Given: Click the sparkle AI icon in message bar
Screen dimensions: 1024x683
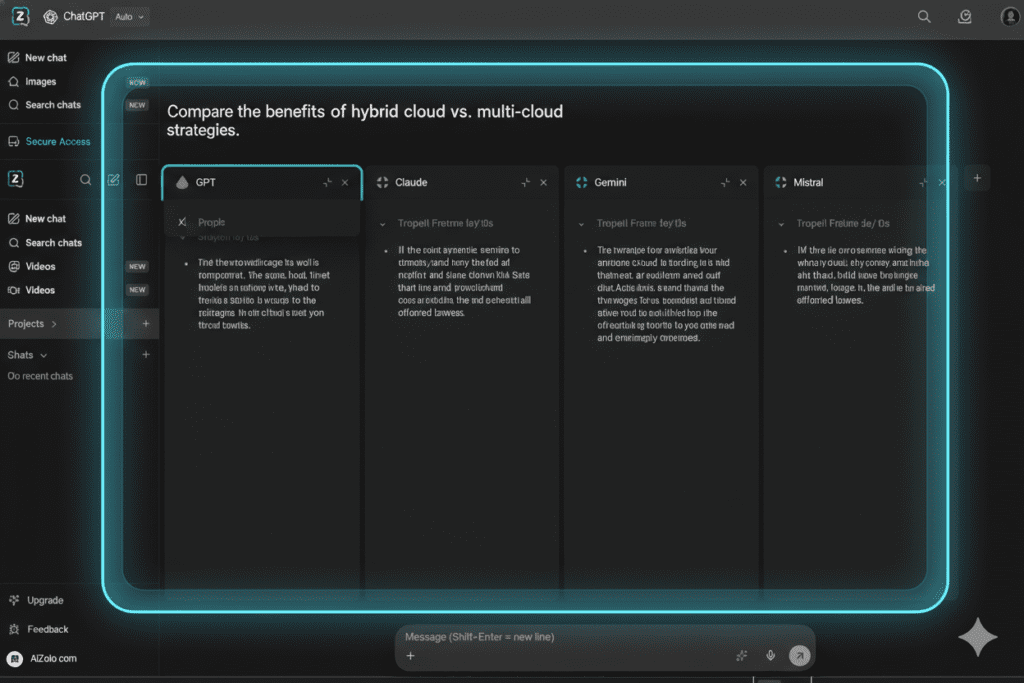Looking at the screenshot, I should coord(741,655).
